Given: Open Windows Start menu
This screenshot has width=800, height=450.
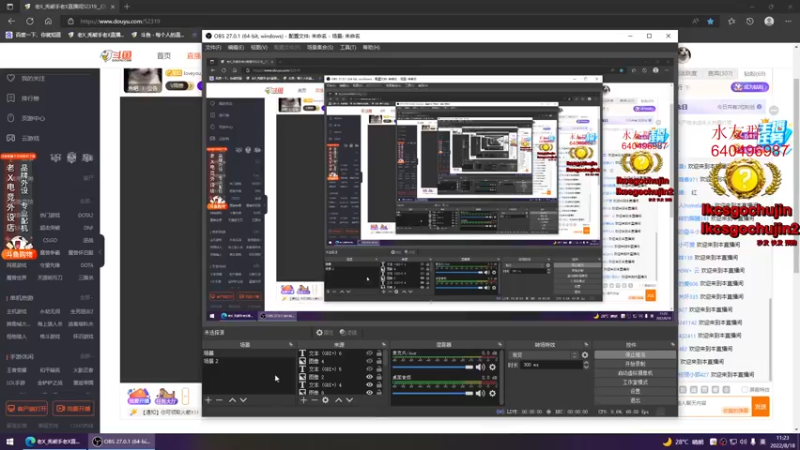Looking at the screenshot, I should pos(9,442).
